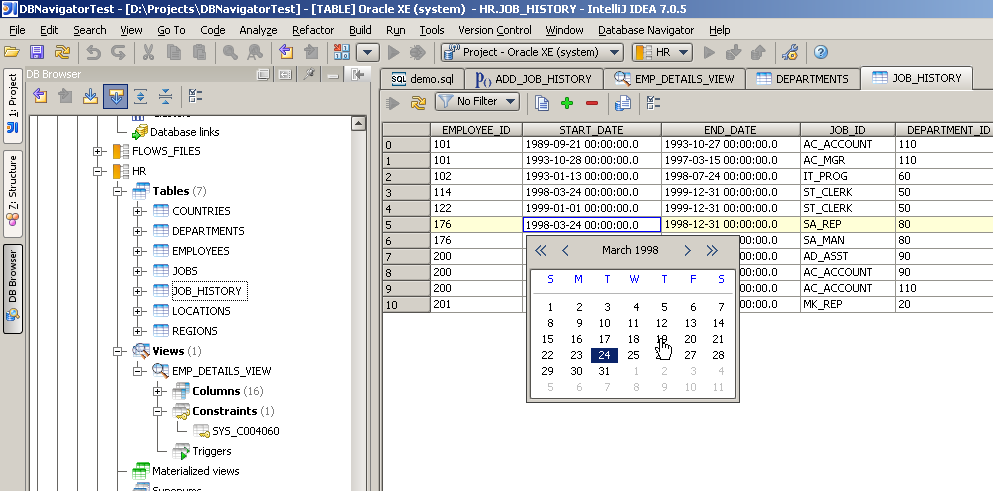Expand the COUNTRIES table node
This screenshot has height=491, width=993.
(x=137, y=211)
